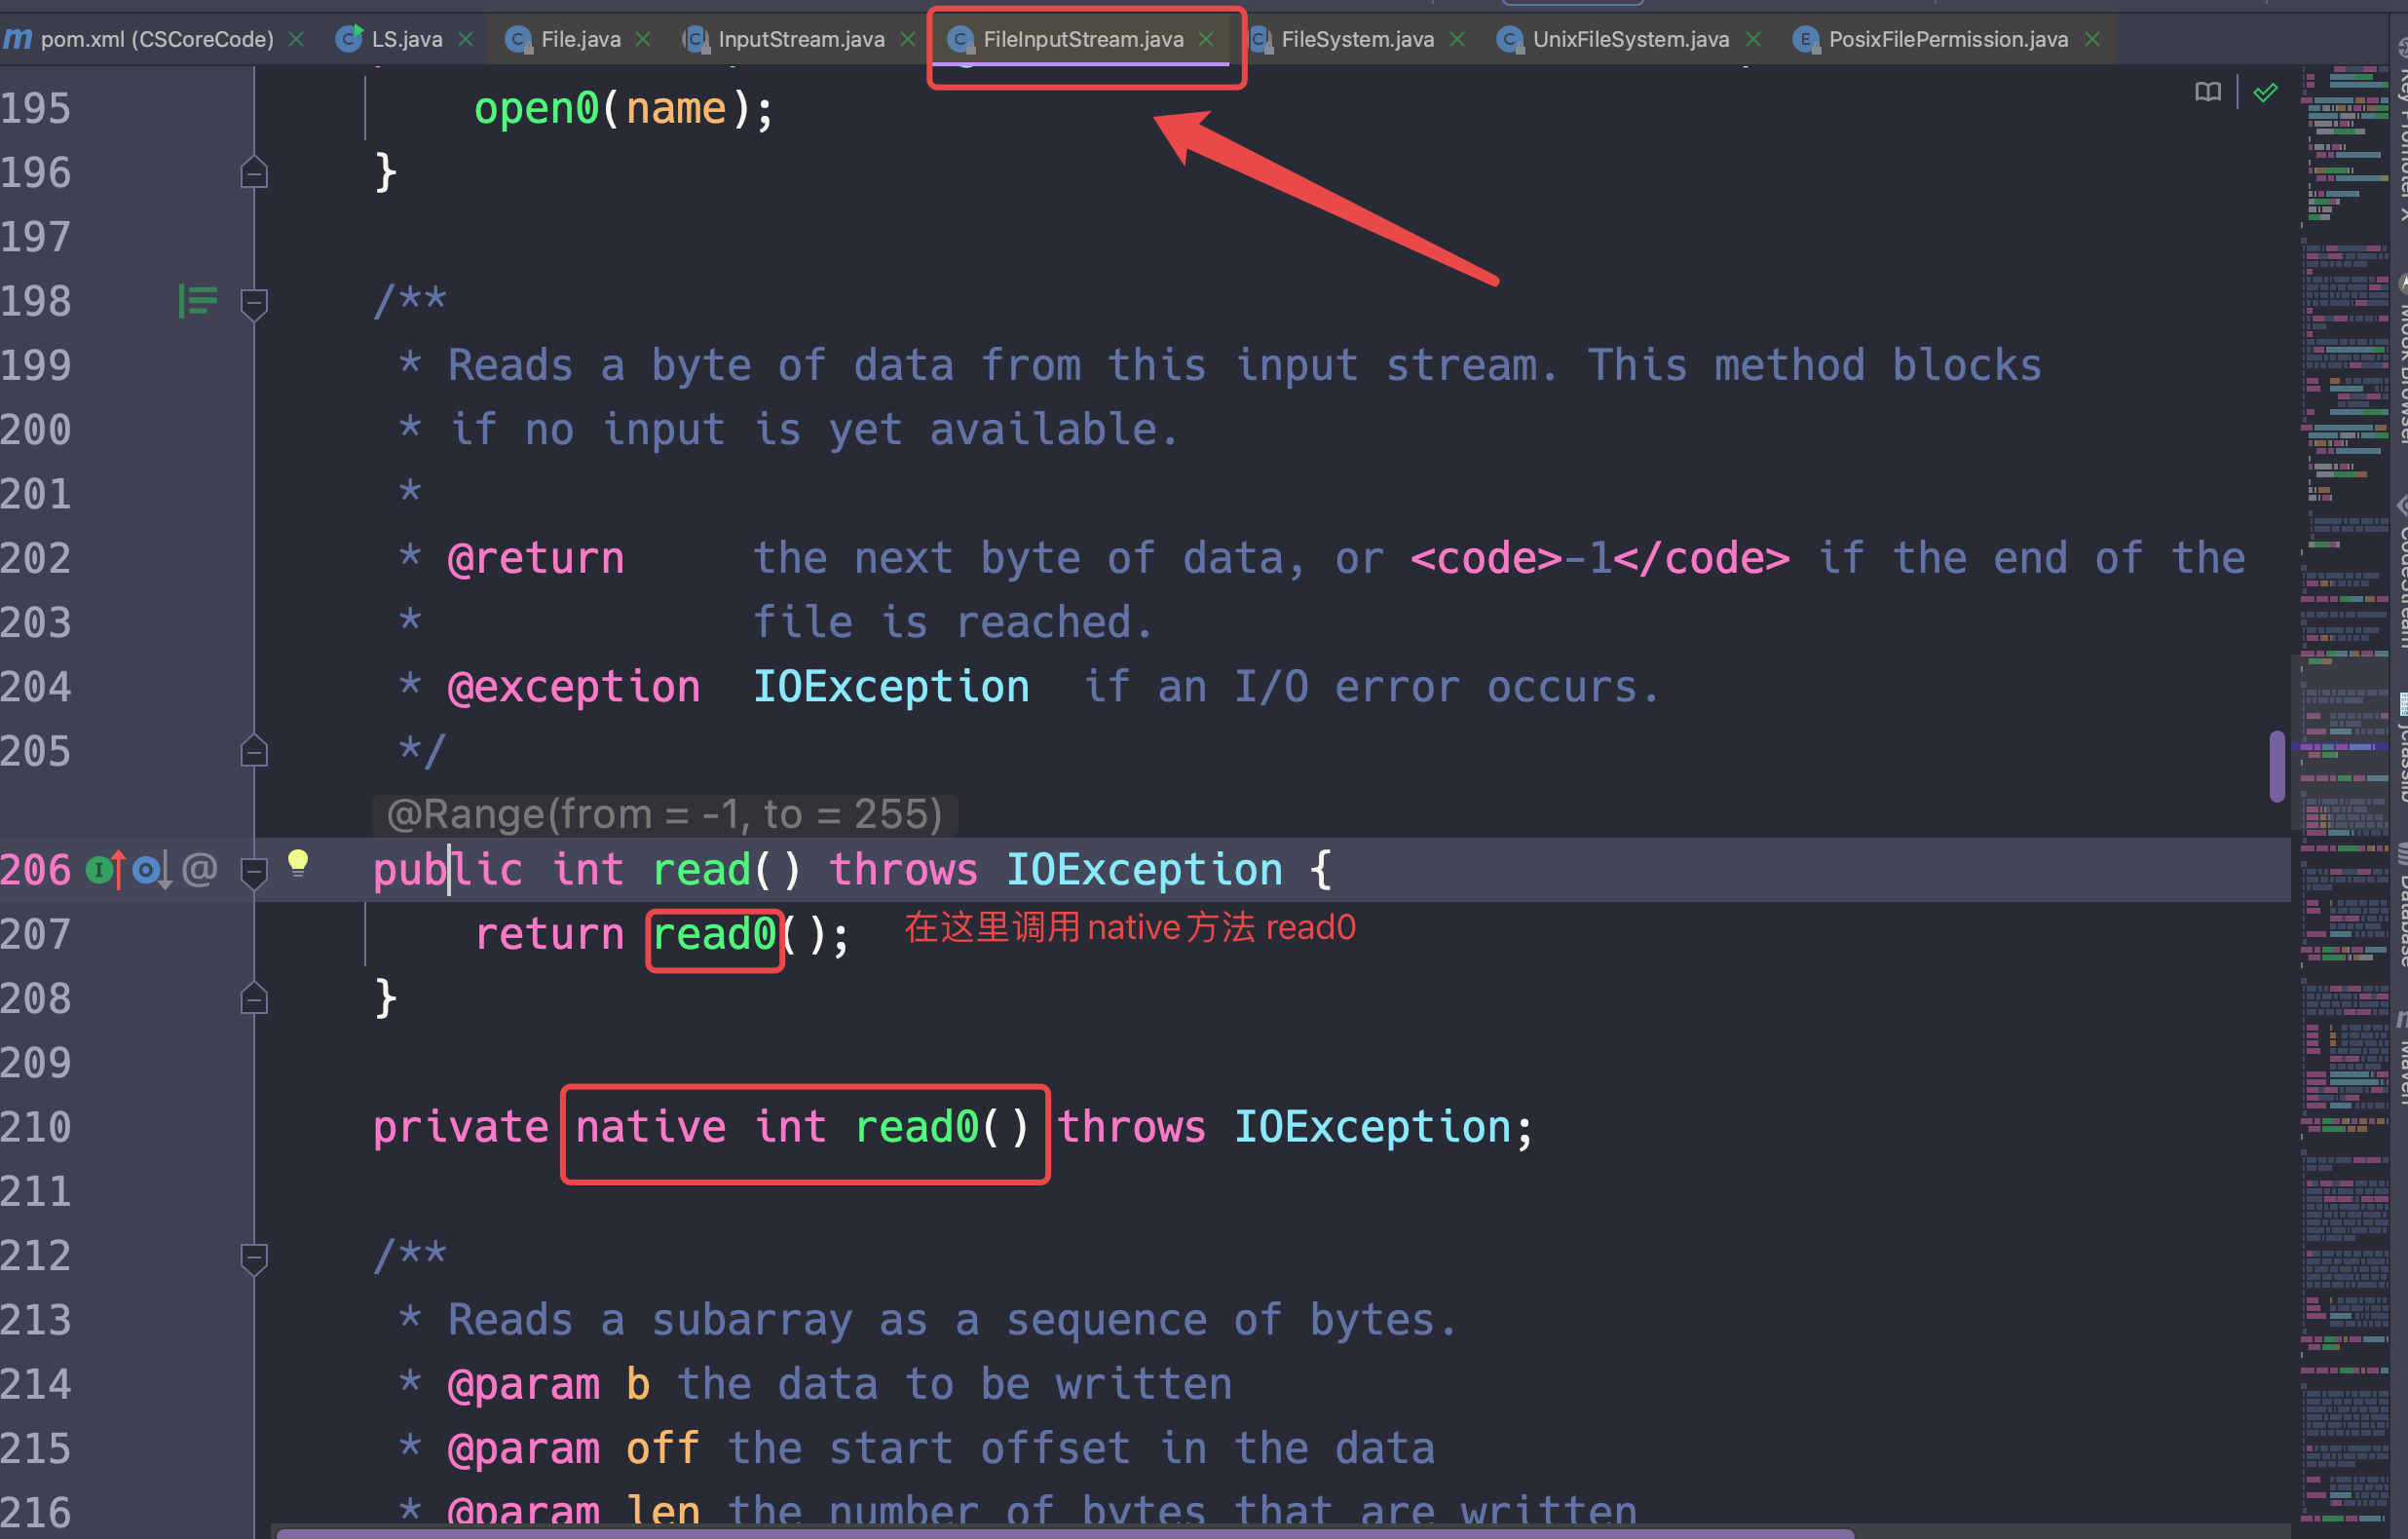Switch to the UnixFileSystem.java tab
The image size is (2408, 1539).
point(1629,39)
